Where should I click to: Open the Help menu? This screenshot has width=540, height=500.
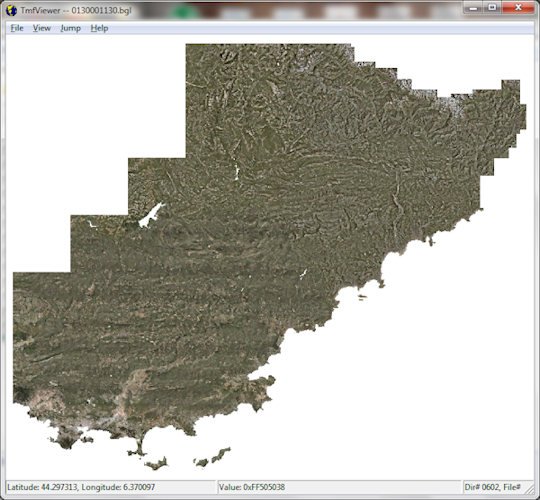pyautogui.click(x=99, y=28)
